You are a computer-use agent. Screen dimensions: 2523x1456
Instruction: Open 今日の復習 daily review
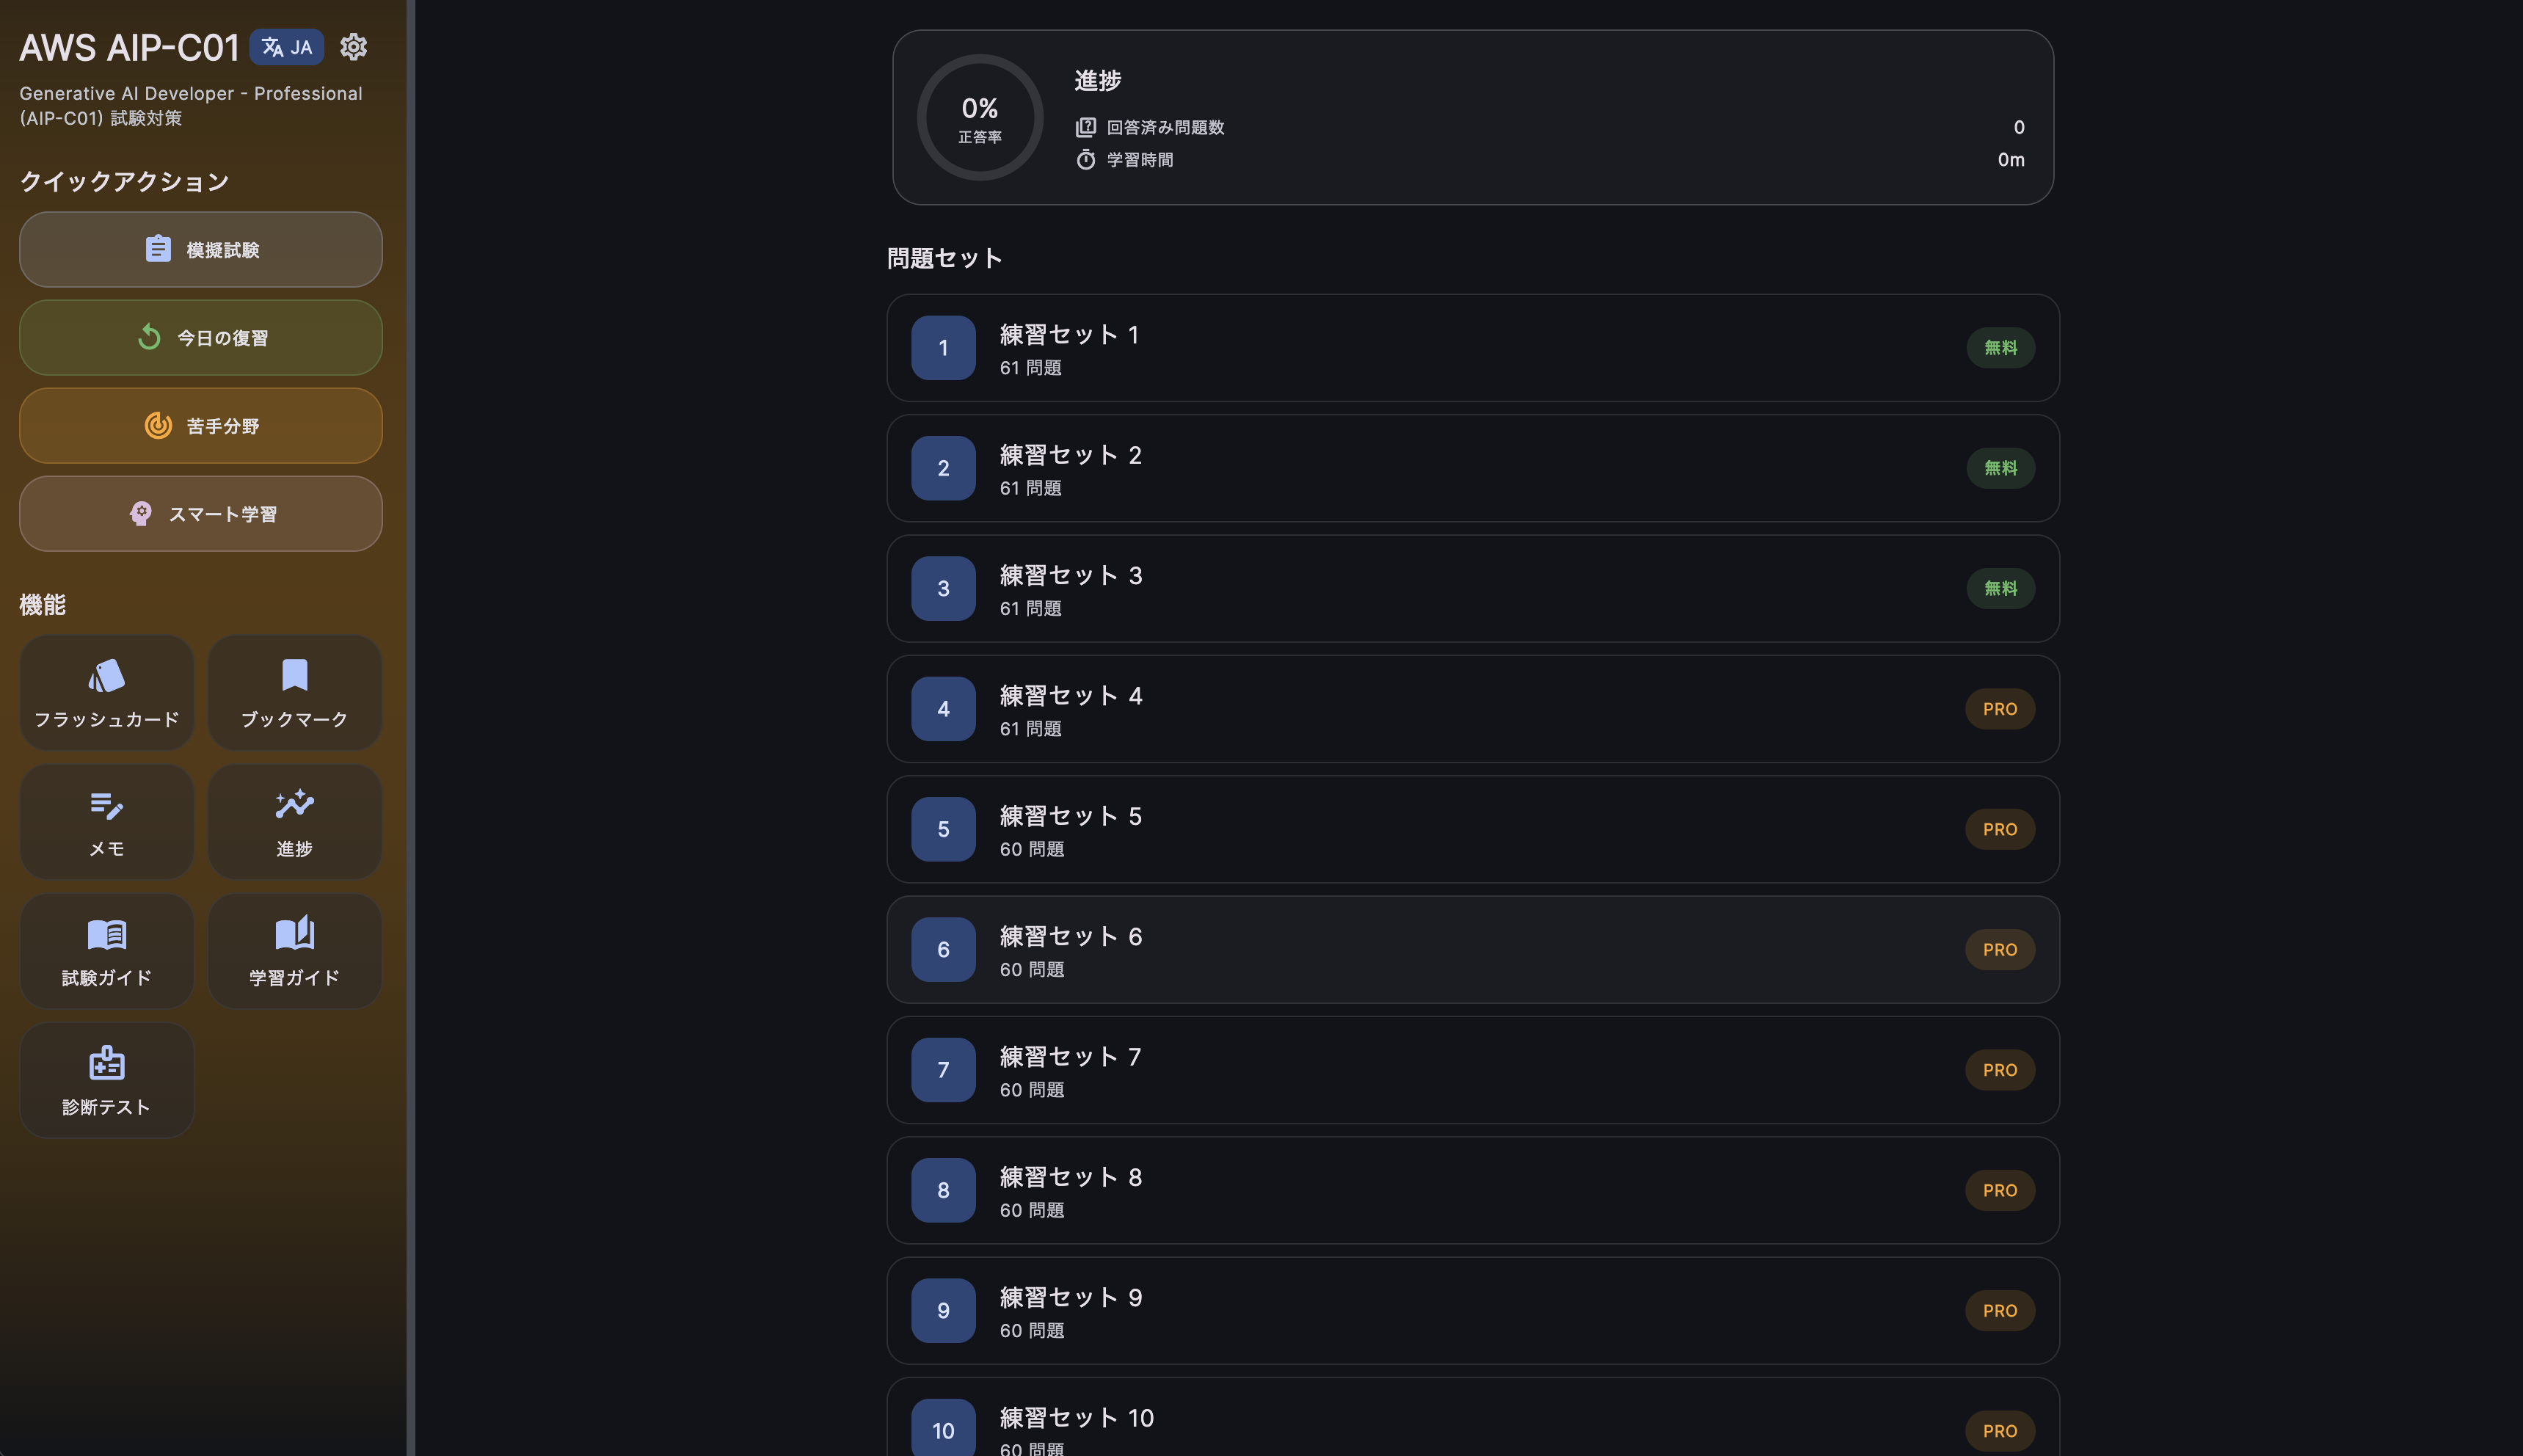[201, 338]
